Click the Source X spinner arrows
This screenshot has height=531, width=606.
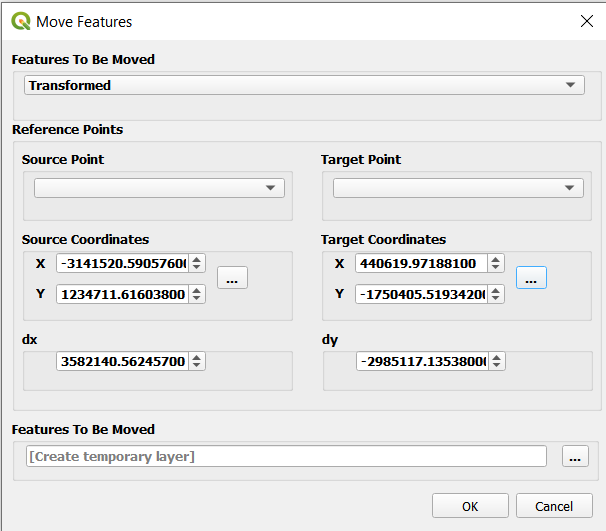click(x=198, y=264)
